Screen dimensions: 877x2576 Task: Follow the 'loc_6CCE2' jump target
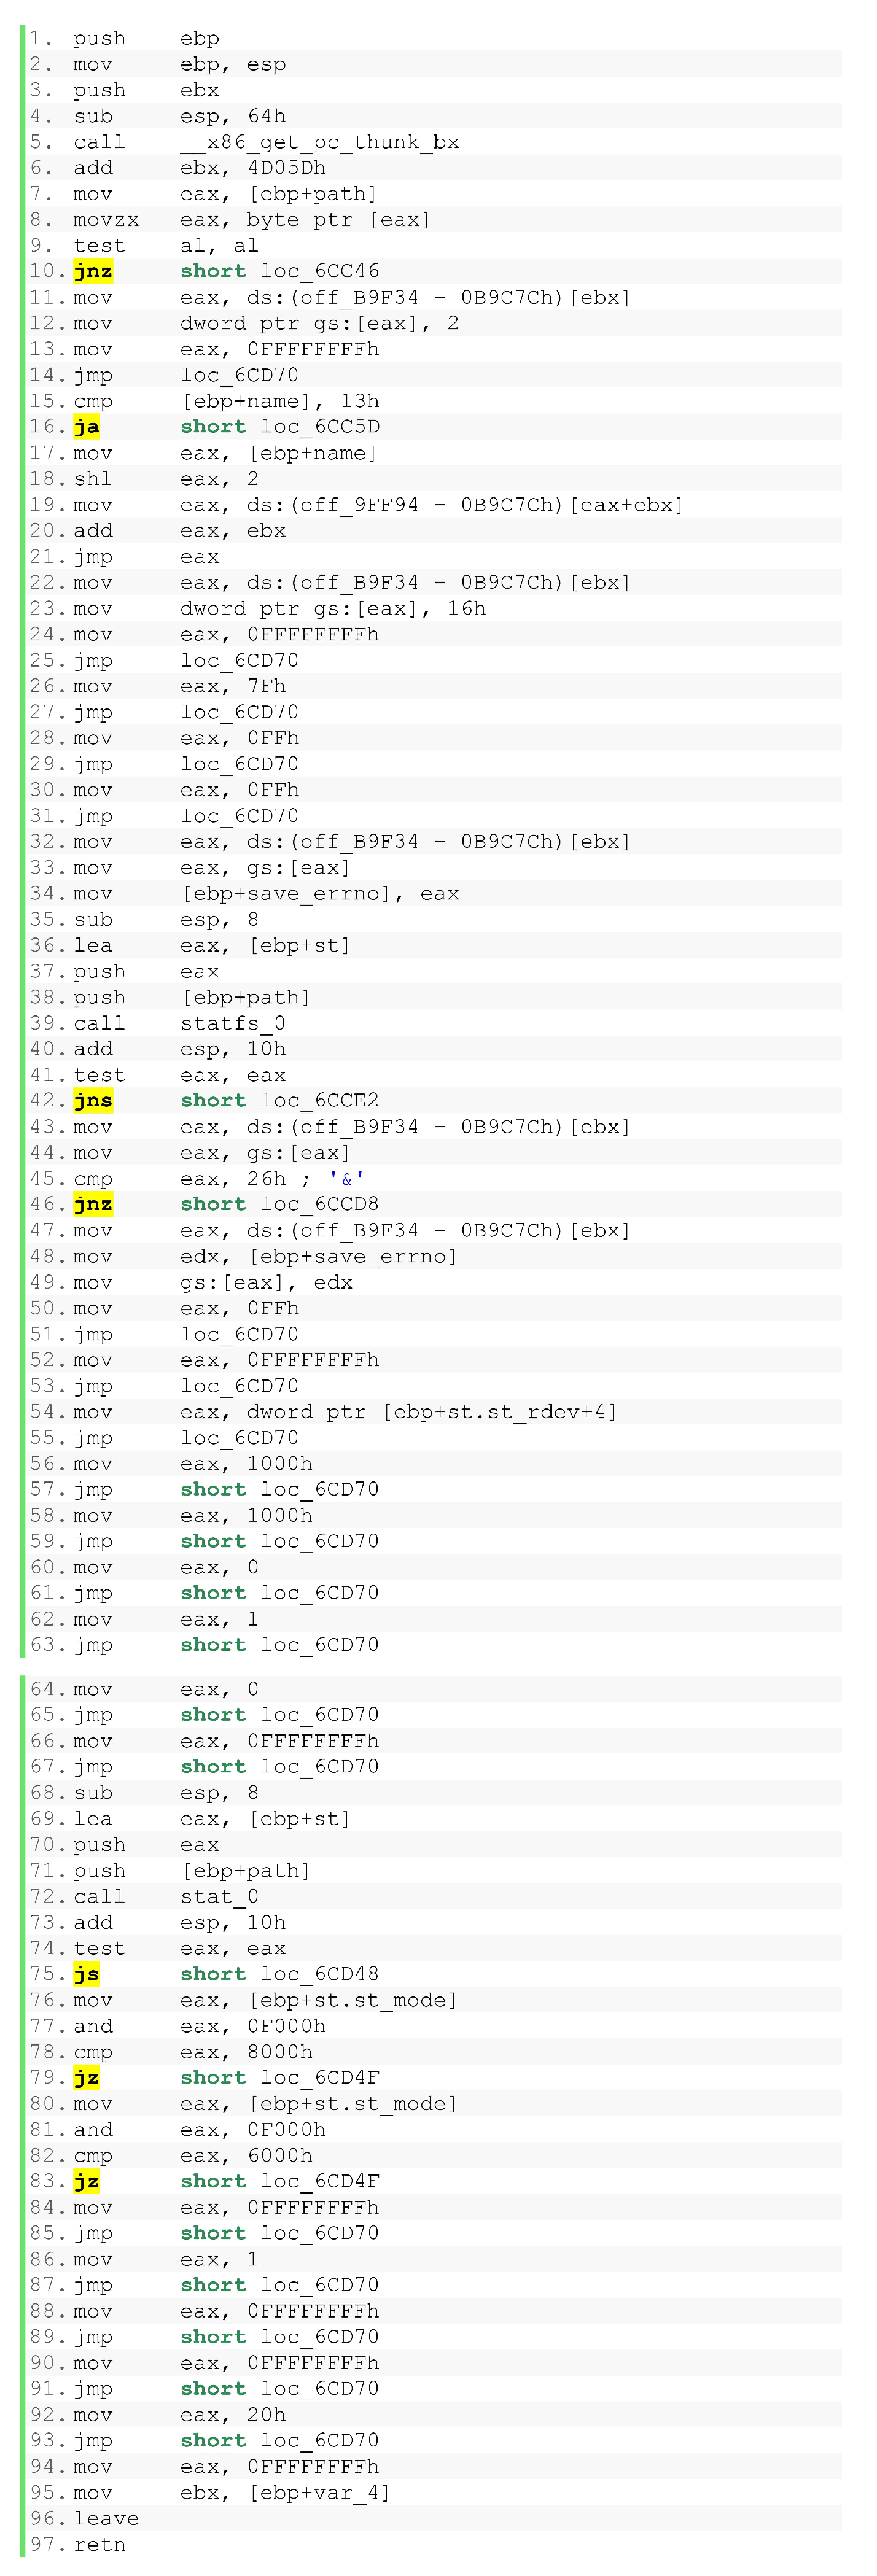coord(320,1101)
